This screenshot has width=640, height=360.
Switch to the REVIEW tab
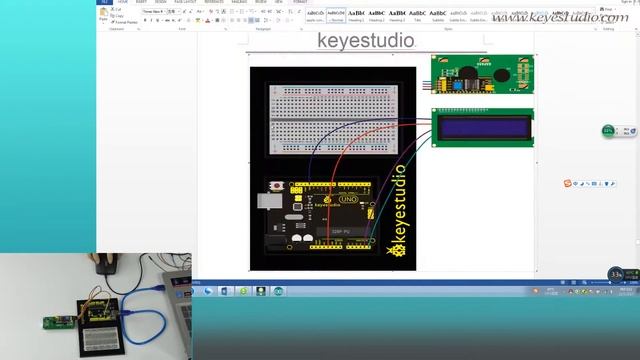[x=261, y=2]
